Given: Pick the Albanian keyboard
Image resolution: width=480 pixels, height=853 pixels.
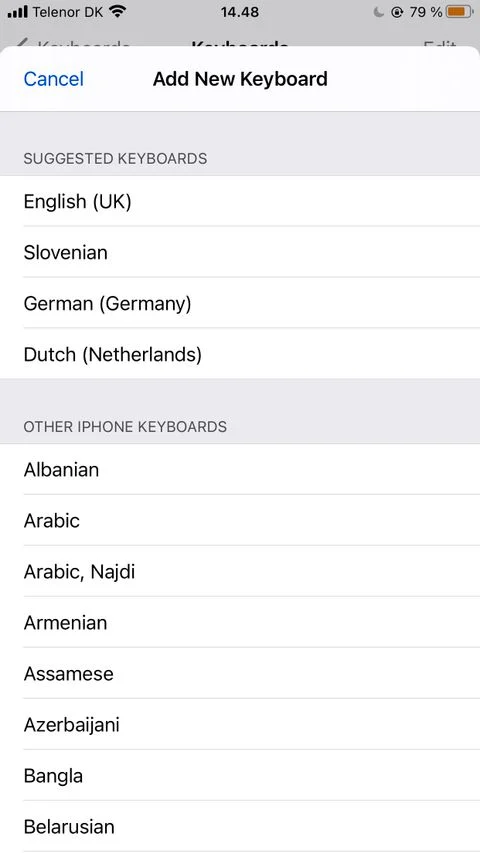Looking at the screenshot, I should point(240,469).
